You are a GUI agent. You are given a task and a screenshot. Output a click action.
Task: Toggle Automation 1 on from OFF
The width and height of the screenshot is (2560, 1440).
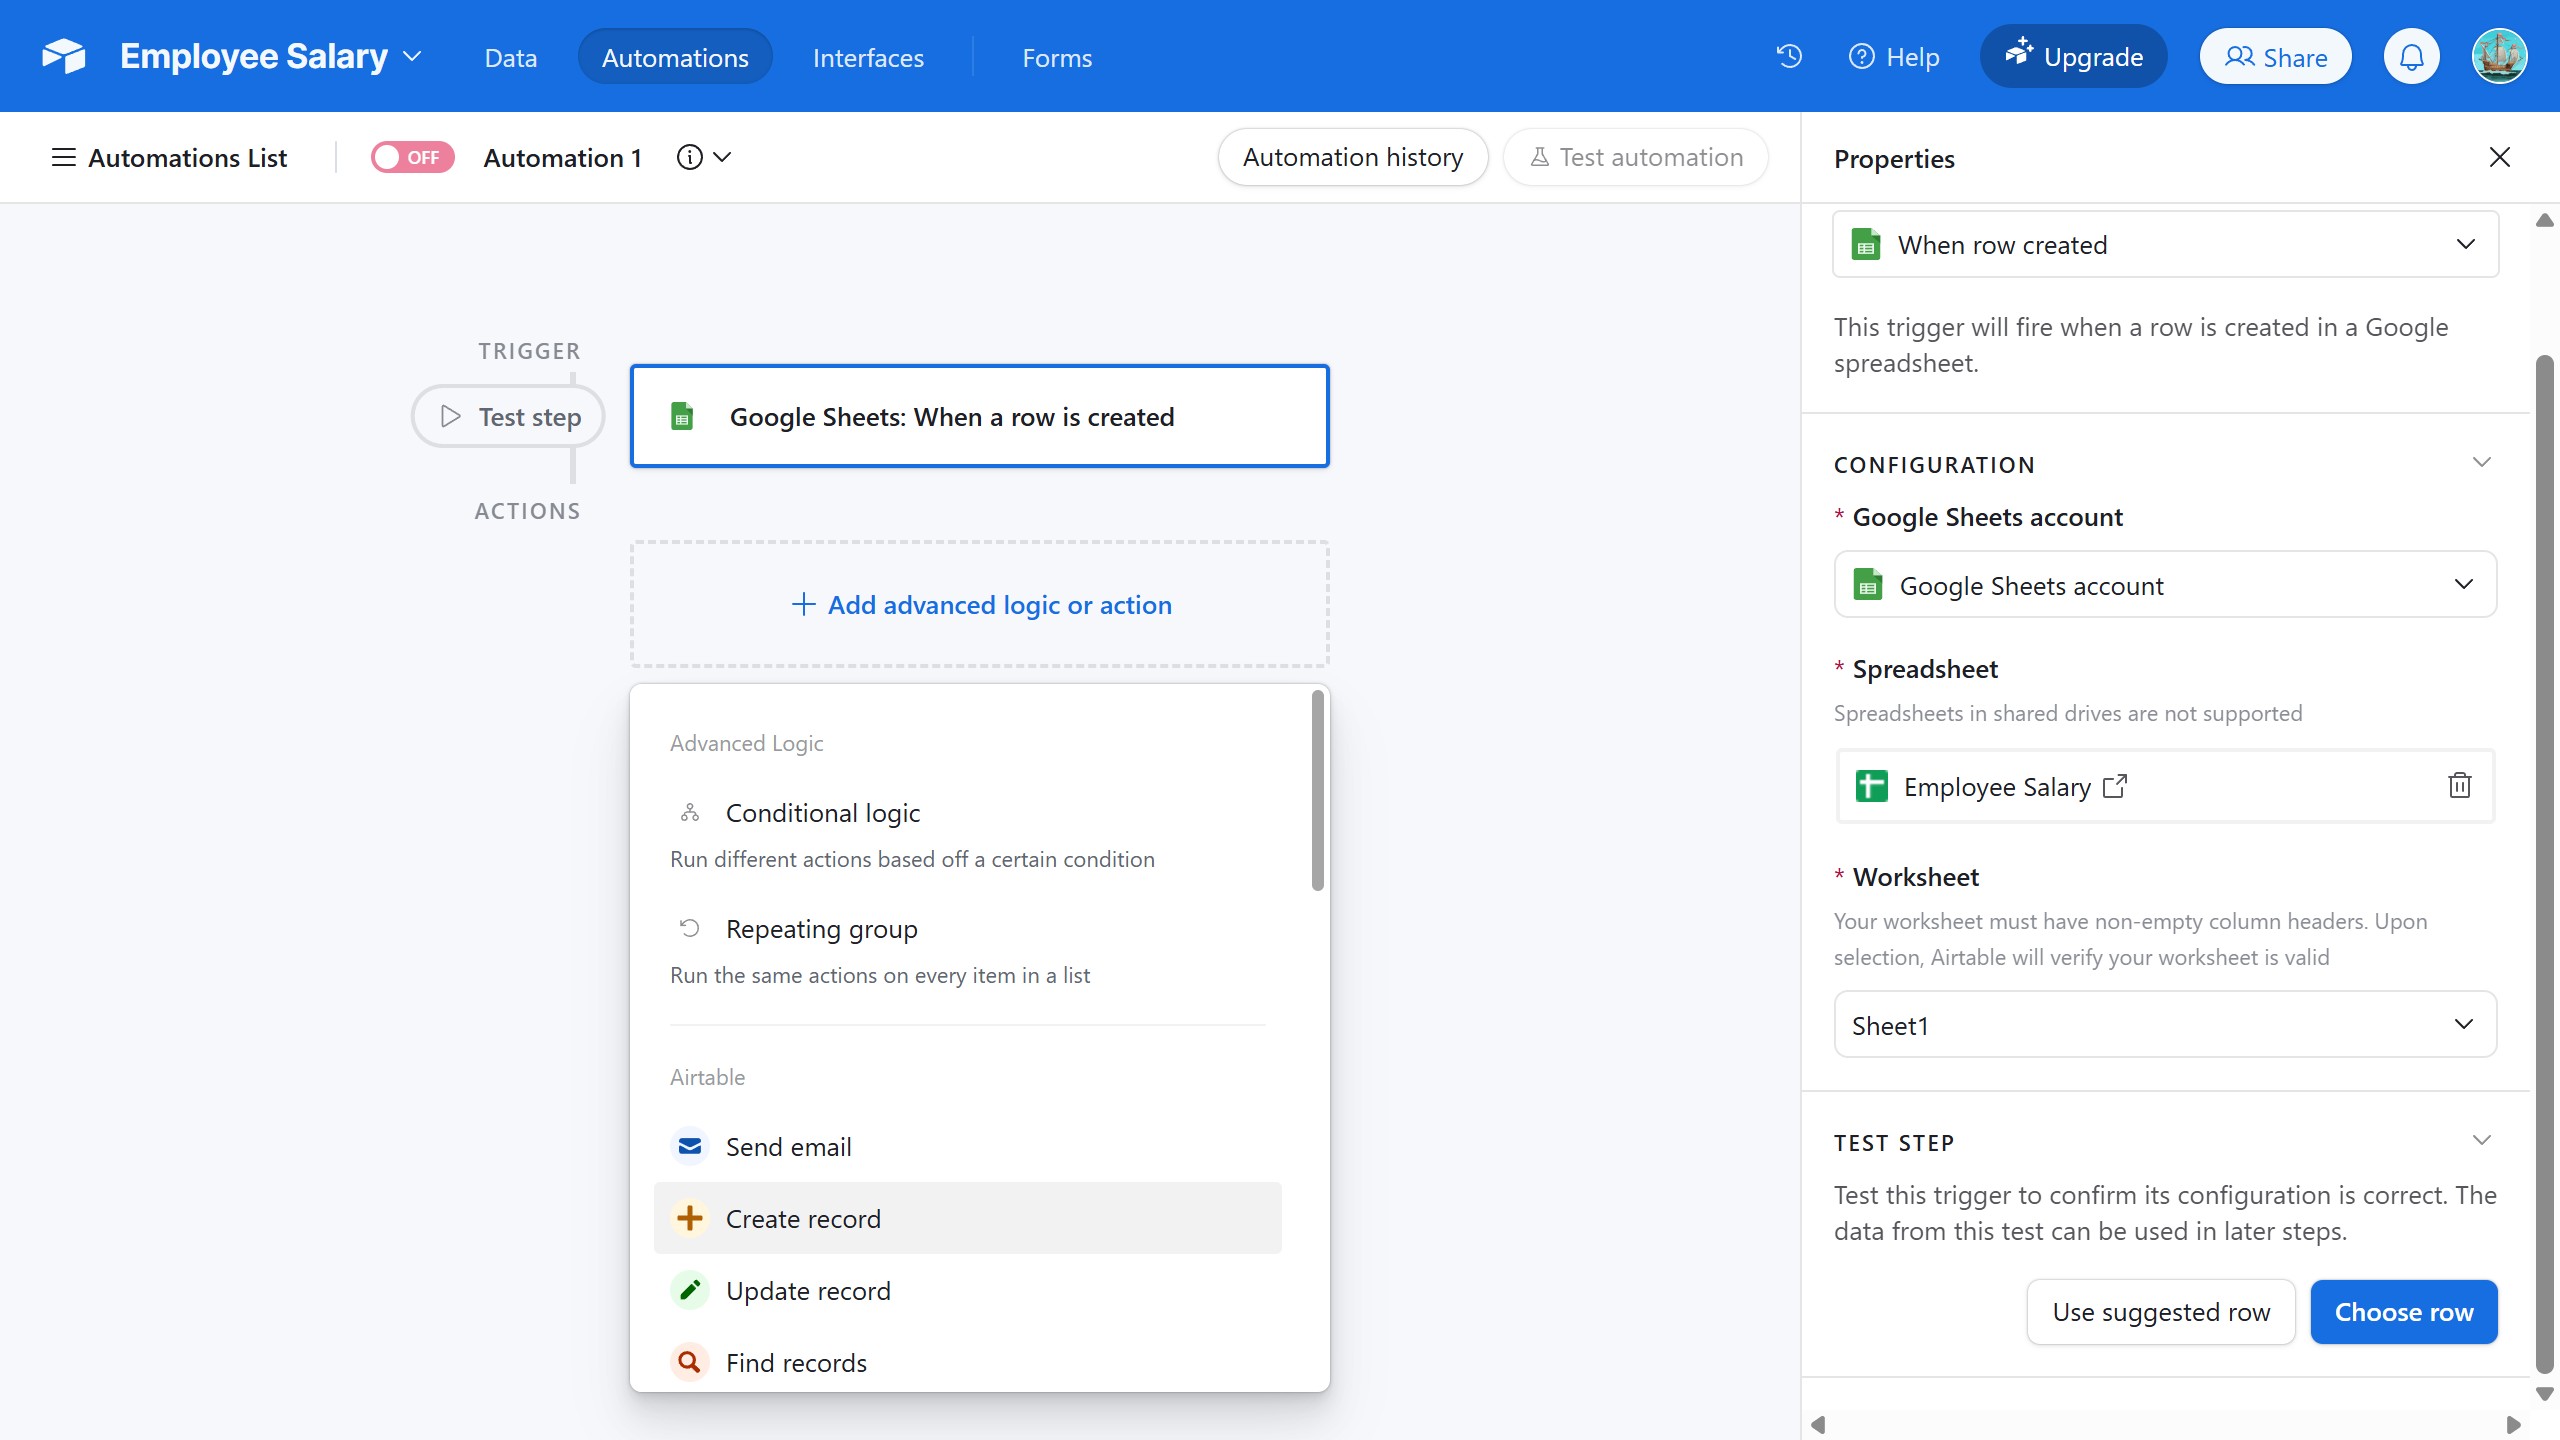pyautogui.click(x=412, y=157)
